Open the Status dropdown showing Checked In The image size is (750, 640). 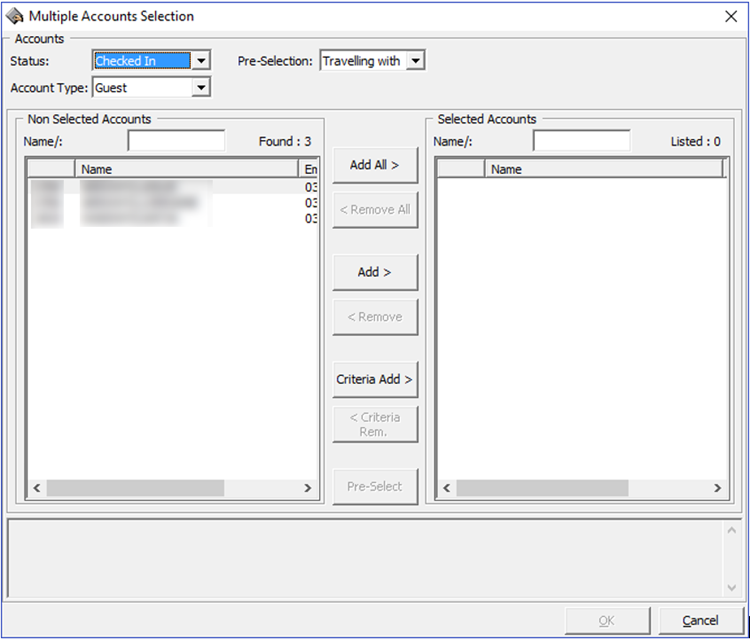(201, 61)
